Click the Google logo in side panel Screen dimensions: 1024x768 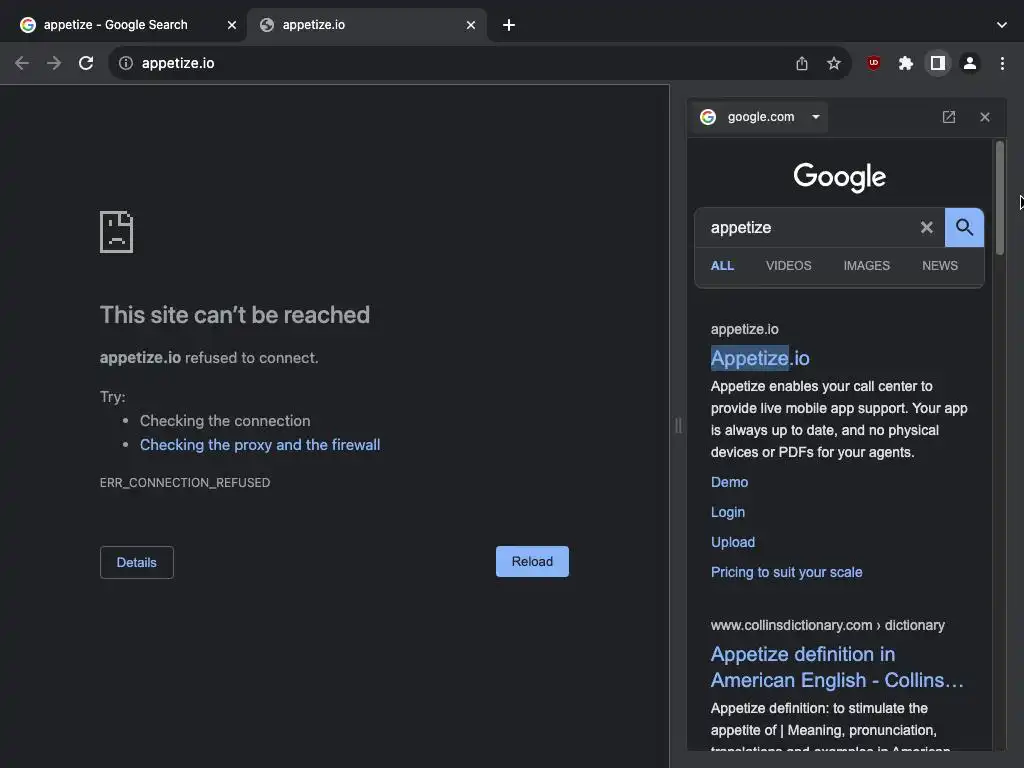pyautogui.click(x=839, y=177)
